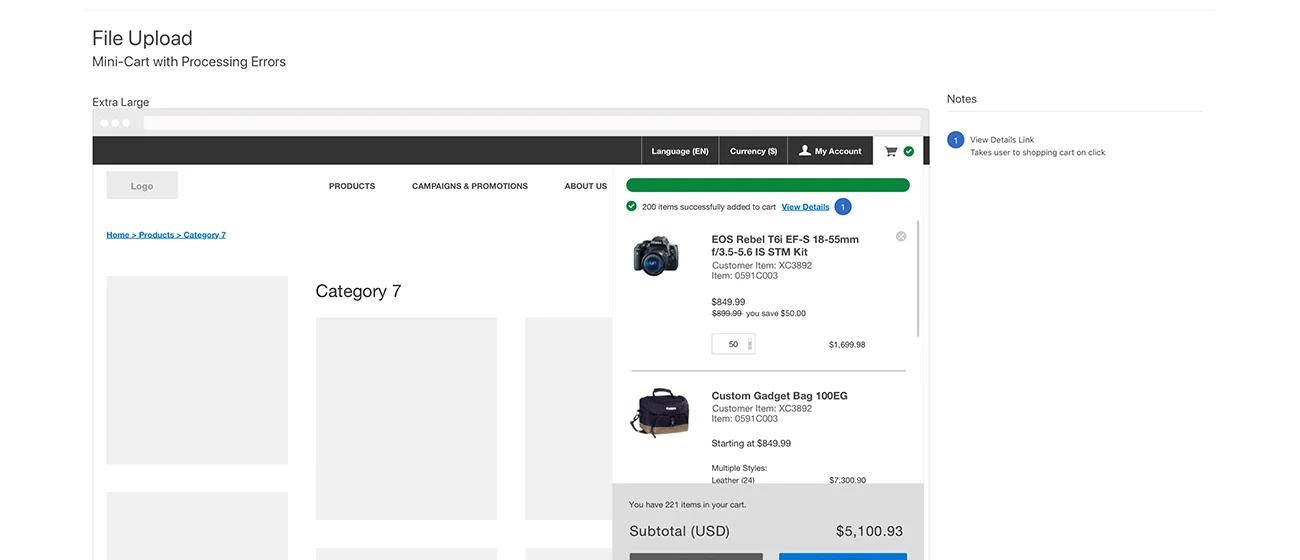Click green success check next to 200 items message
This screenshot has width=1300, height=560.
[631, 206]
